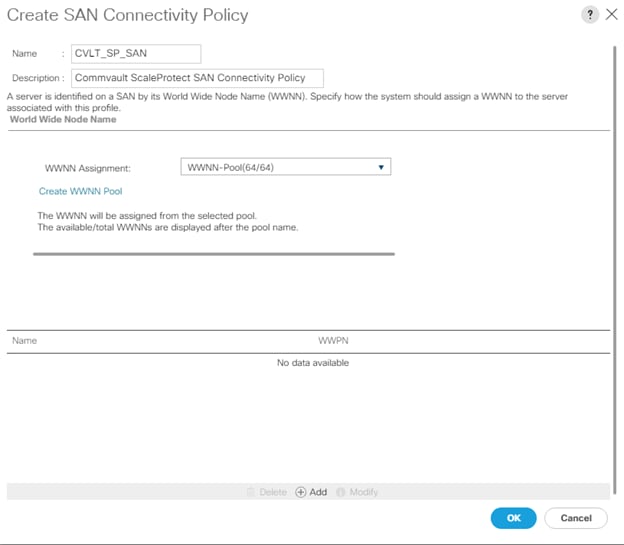The height and width of the screenshot is (545, 624).
Task: Open the WWNN Assignment combo box
Action: (x=286, y=167)
